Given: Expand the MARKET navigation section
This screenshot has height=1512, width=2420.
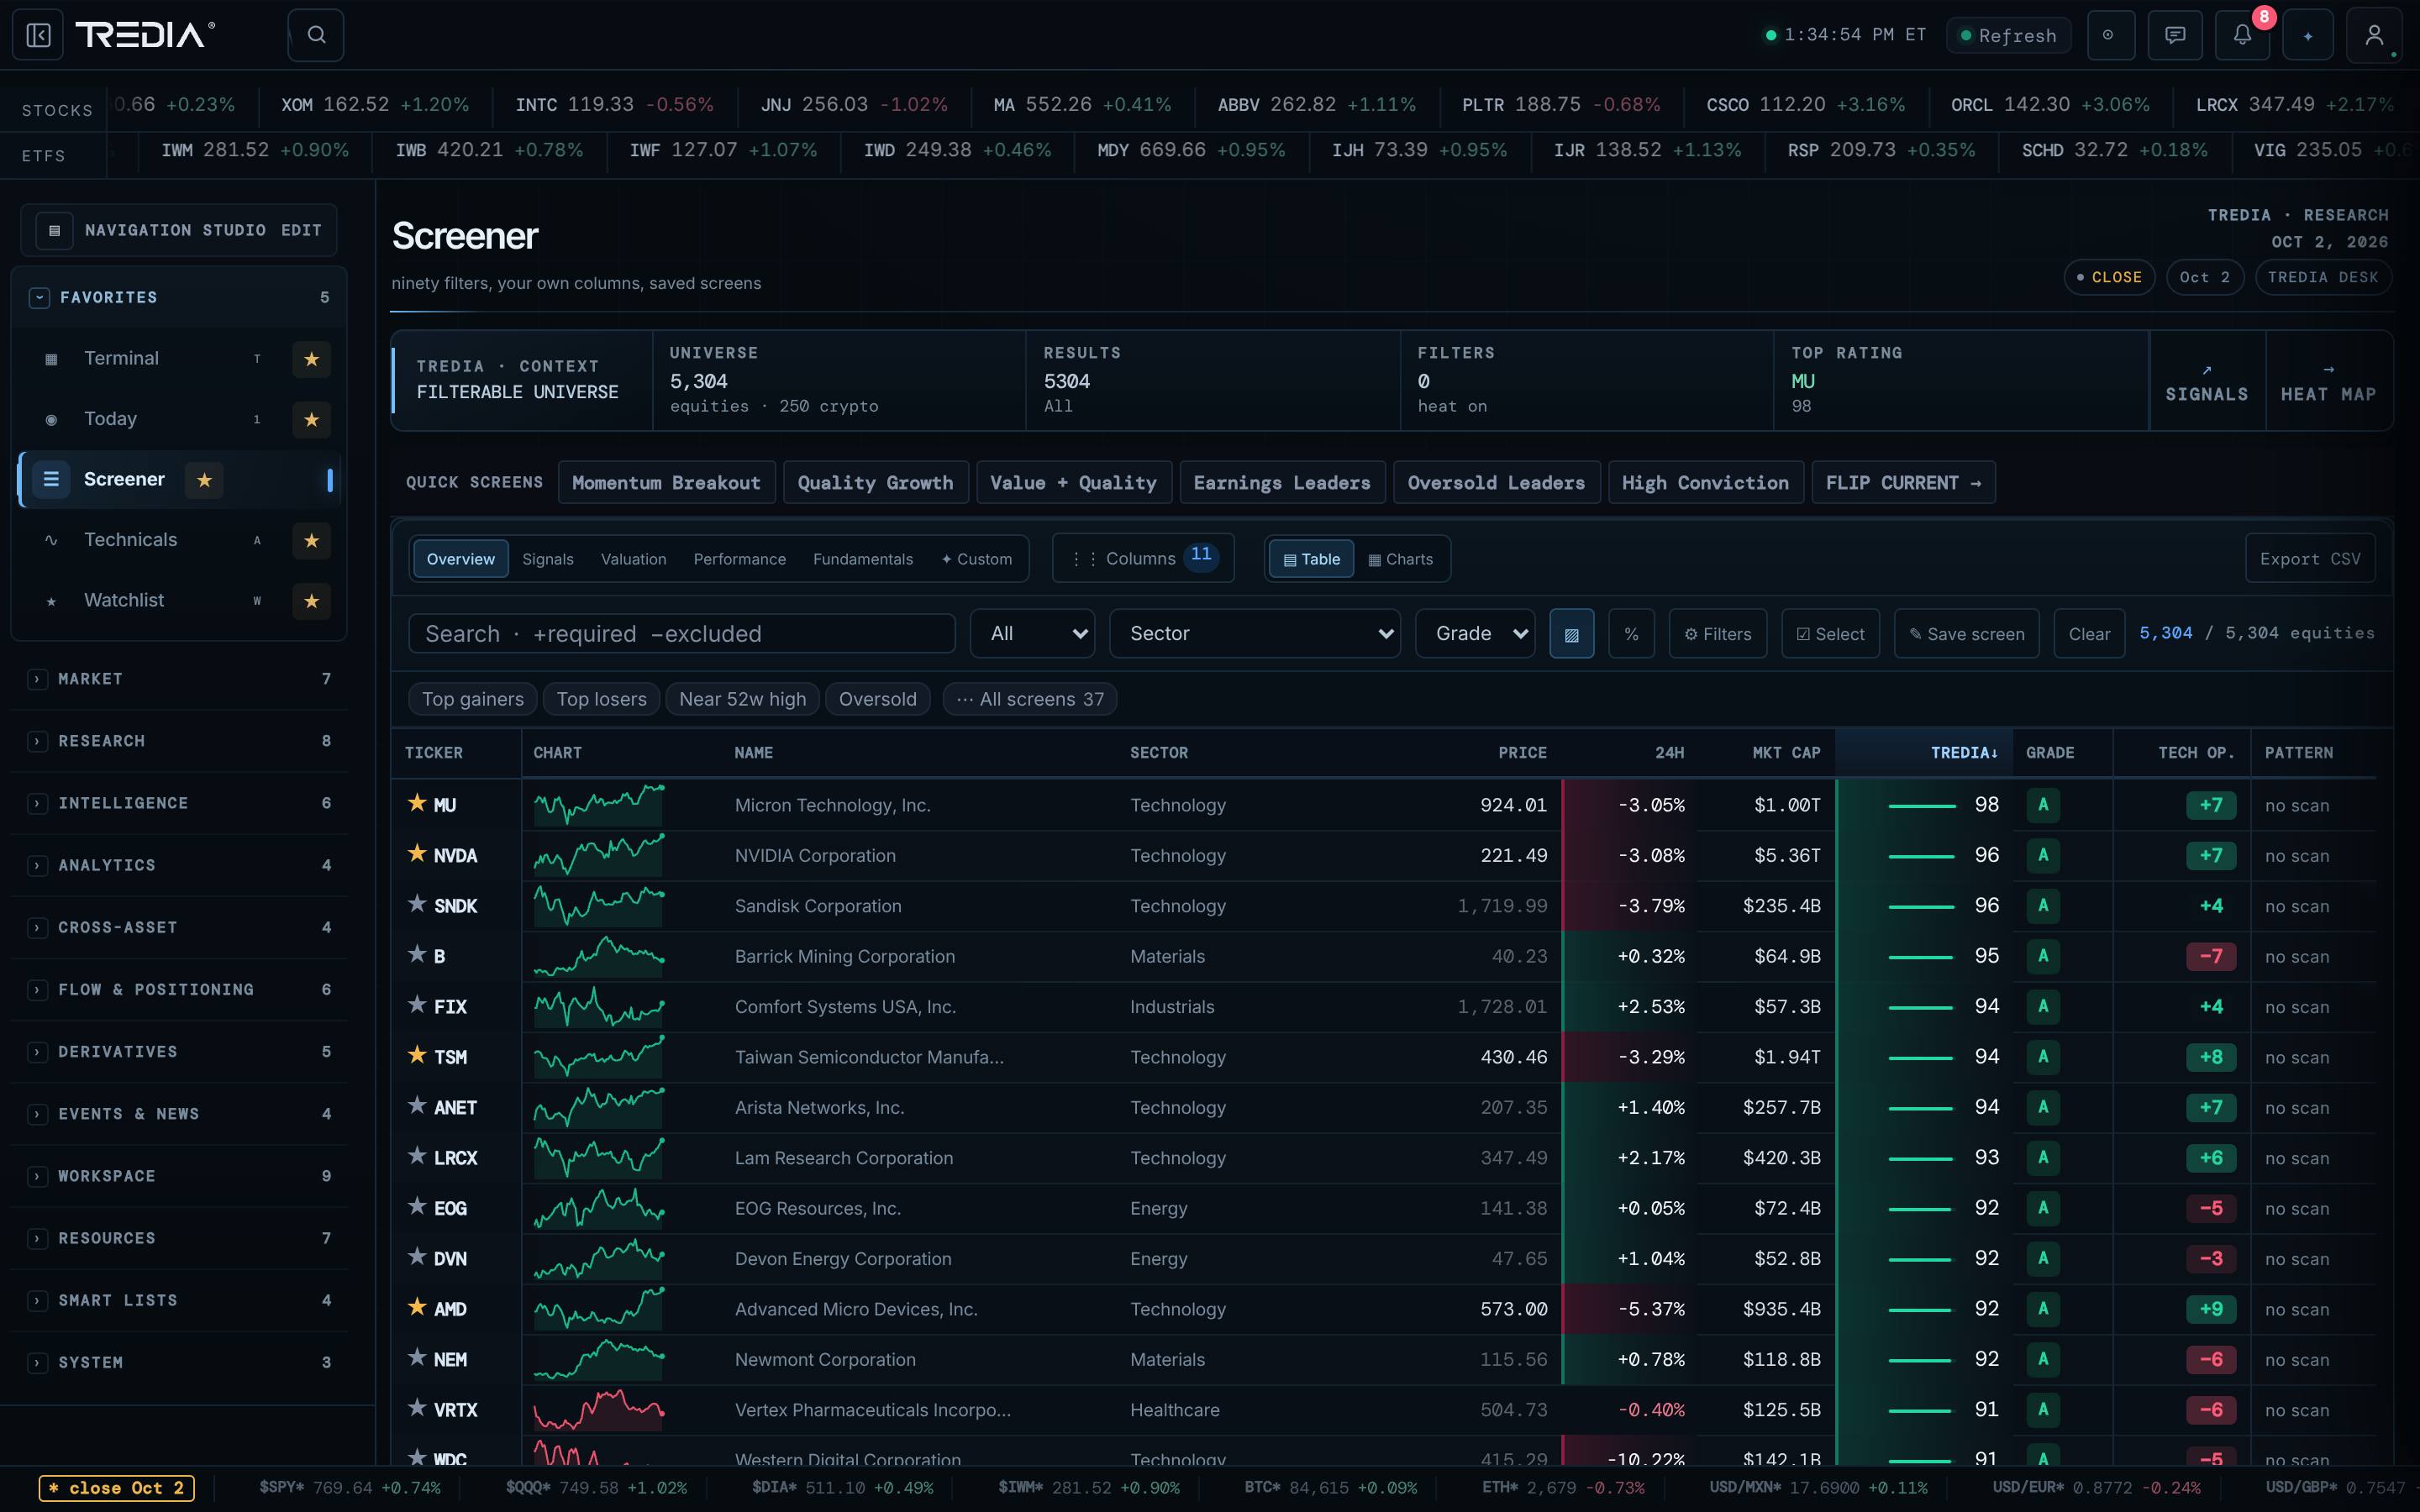Looking at the screenshot, I should click(180, 679).
